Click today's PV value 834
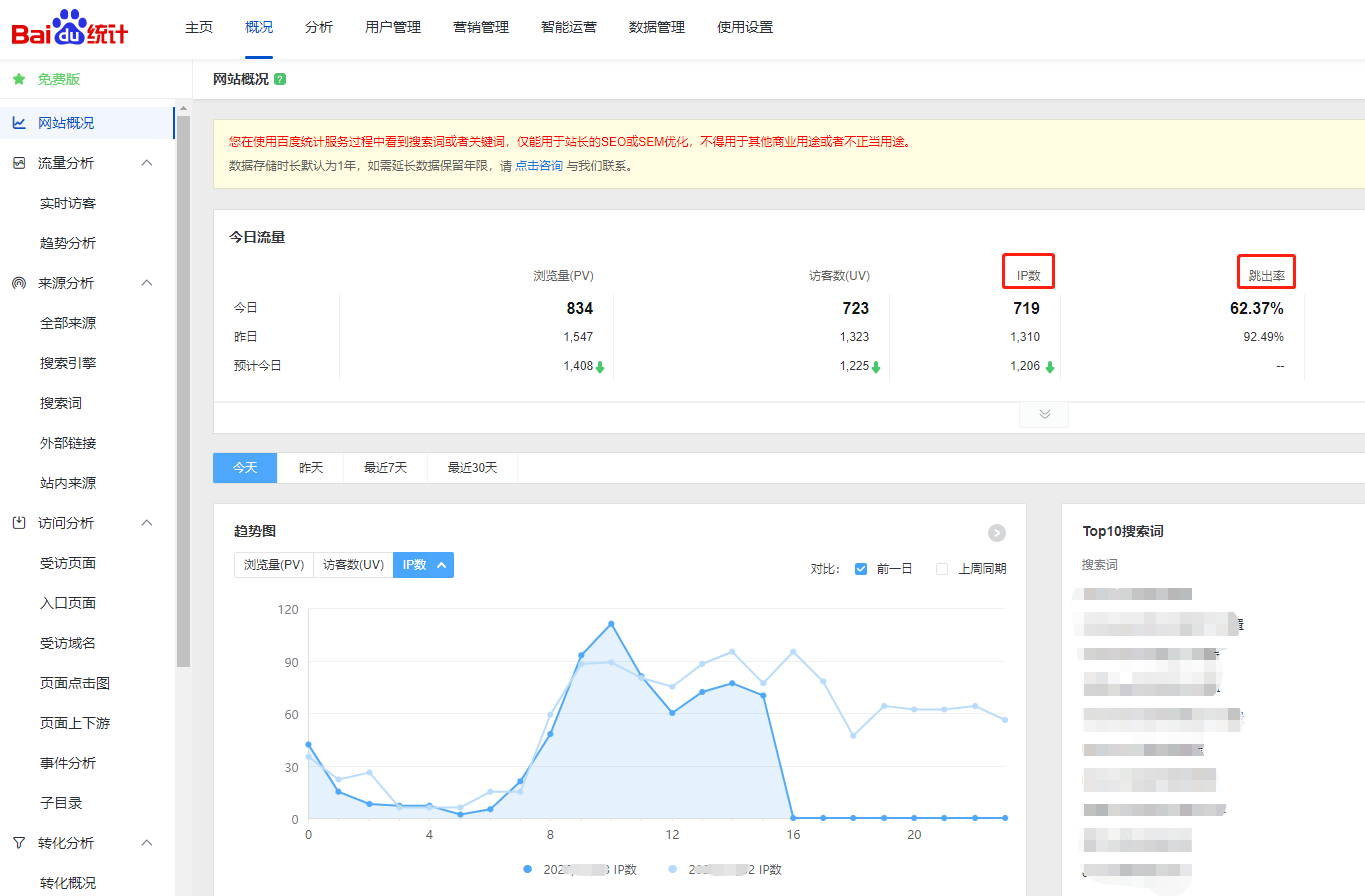 point(579,308)
